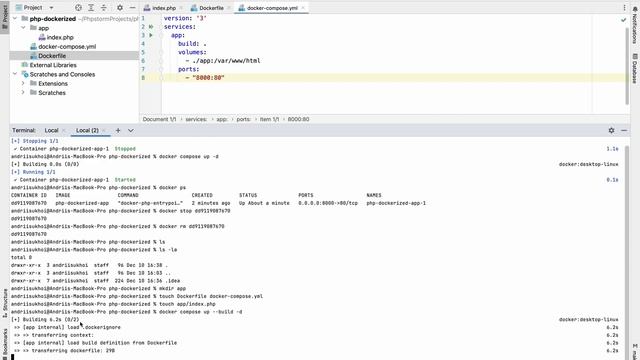The width and height of the screenshot is (640, 360).
Task: Select the docker-compose.yml editor tab
Action: (272, 8)
